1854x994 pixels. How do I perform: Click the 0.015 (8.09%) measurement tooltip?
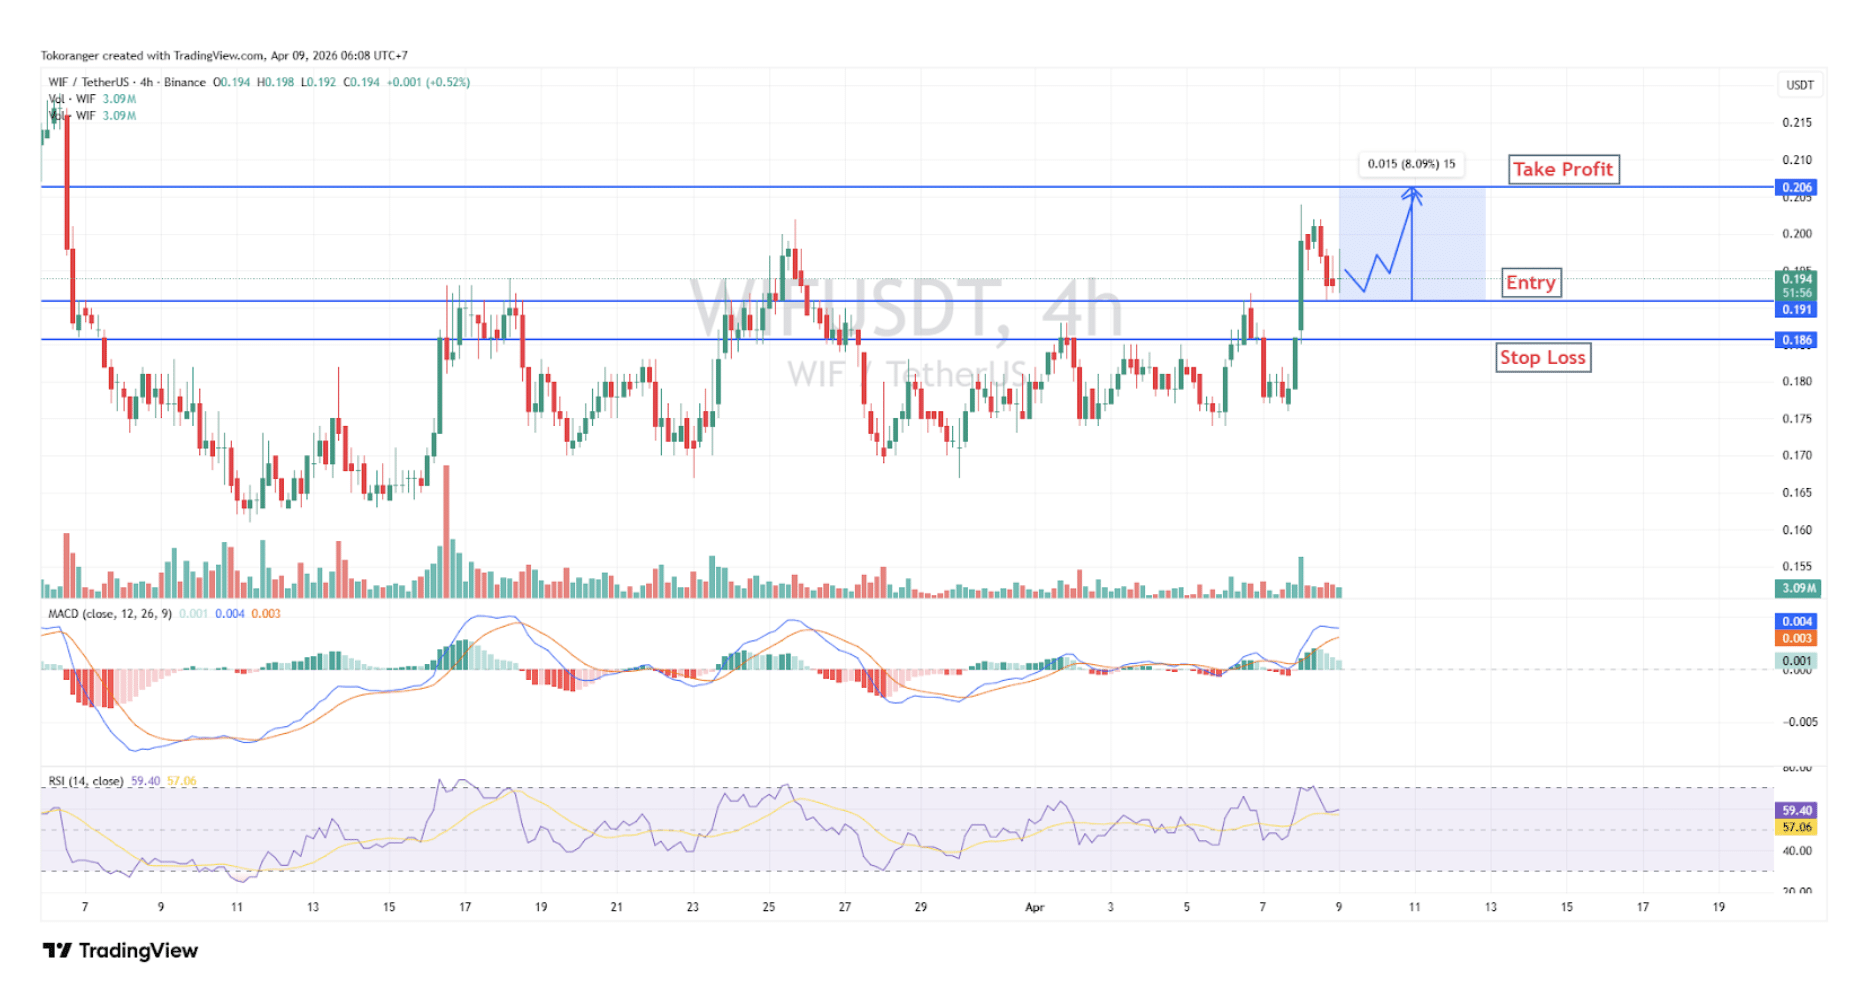[1411, 164]
